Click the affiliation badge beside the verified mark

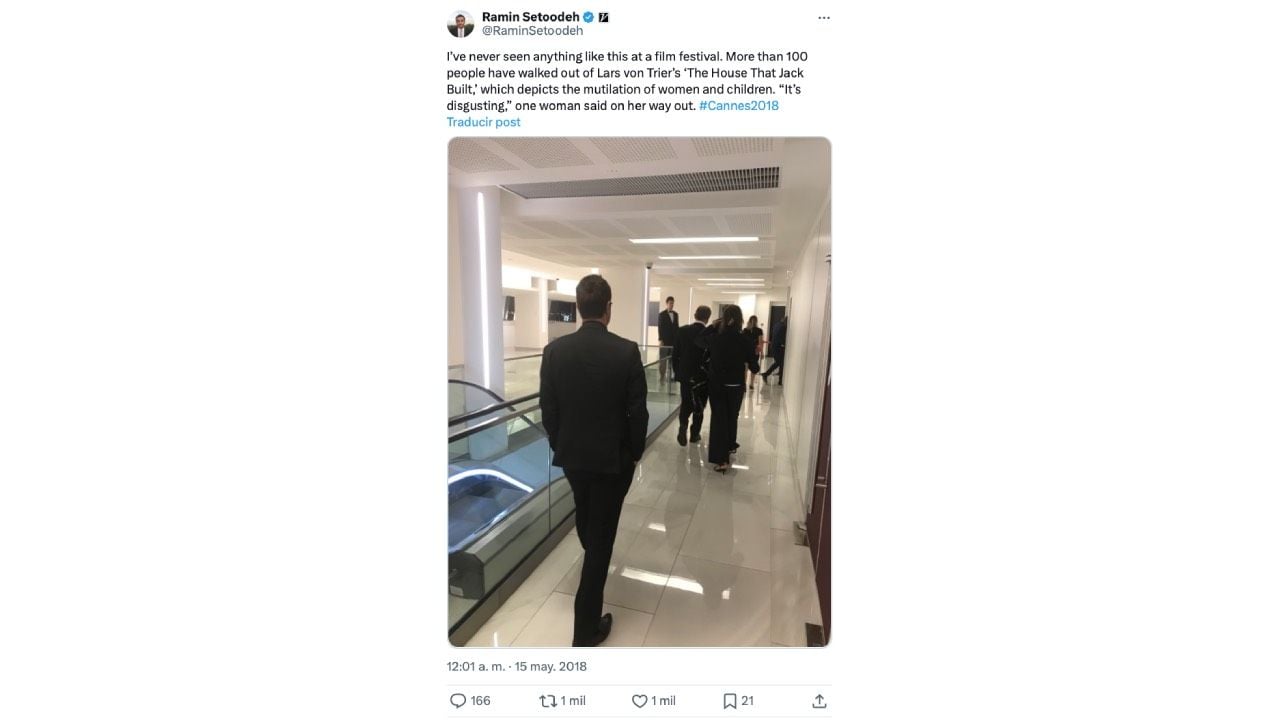click(x=603, y=17)
